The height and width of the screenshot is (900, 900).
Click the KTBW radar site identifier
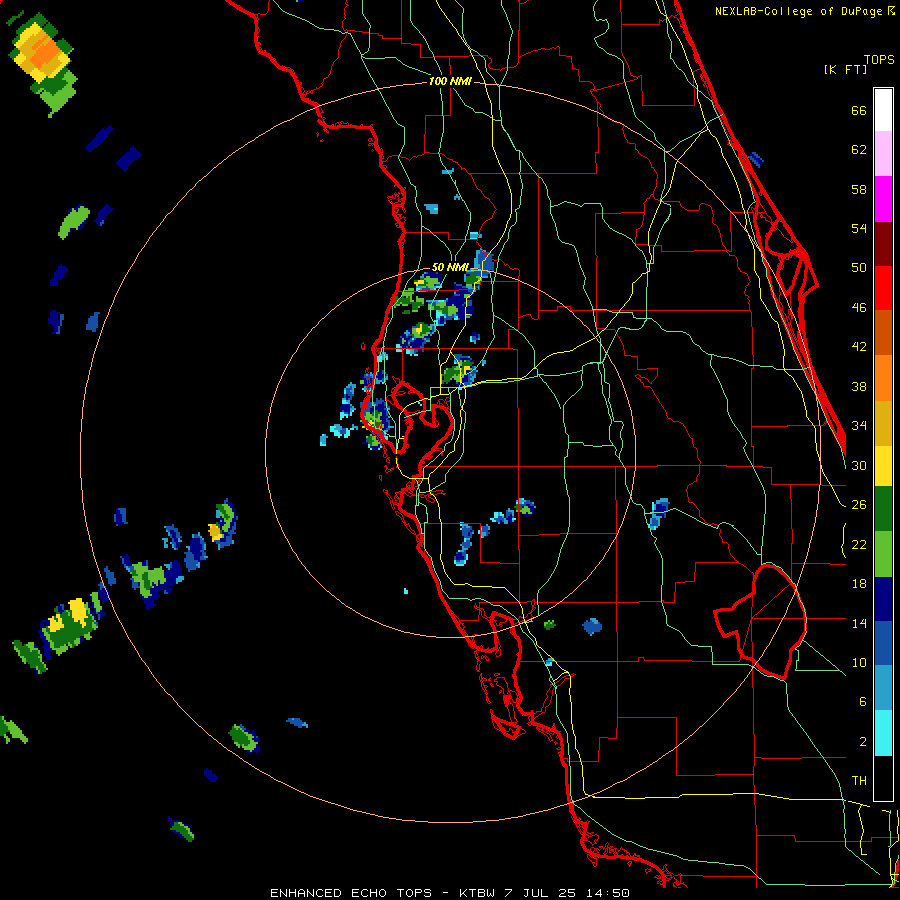[x=477, y=893]
